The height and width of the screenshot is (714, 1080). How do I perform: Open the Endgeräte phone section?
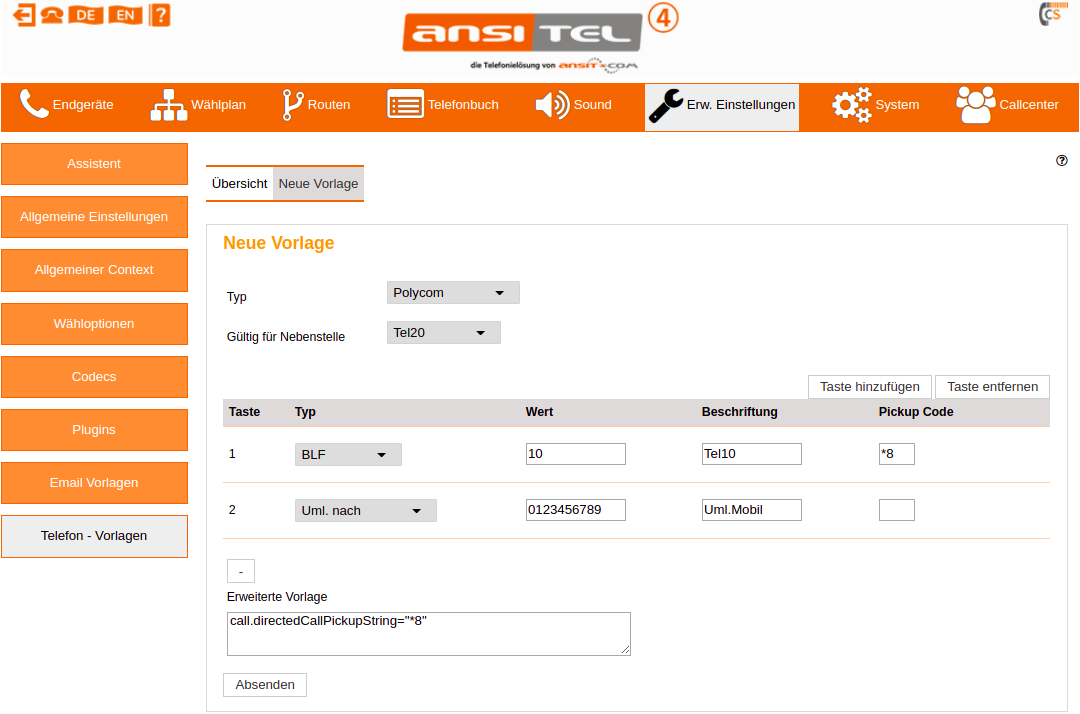point(67,105)
